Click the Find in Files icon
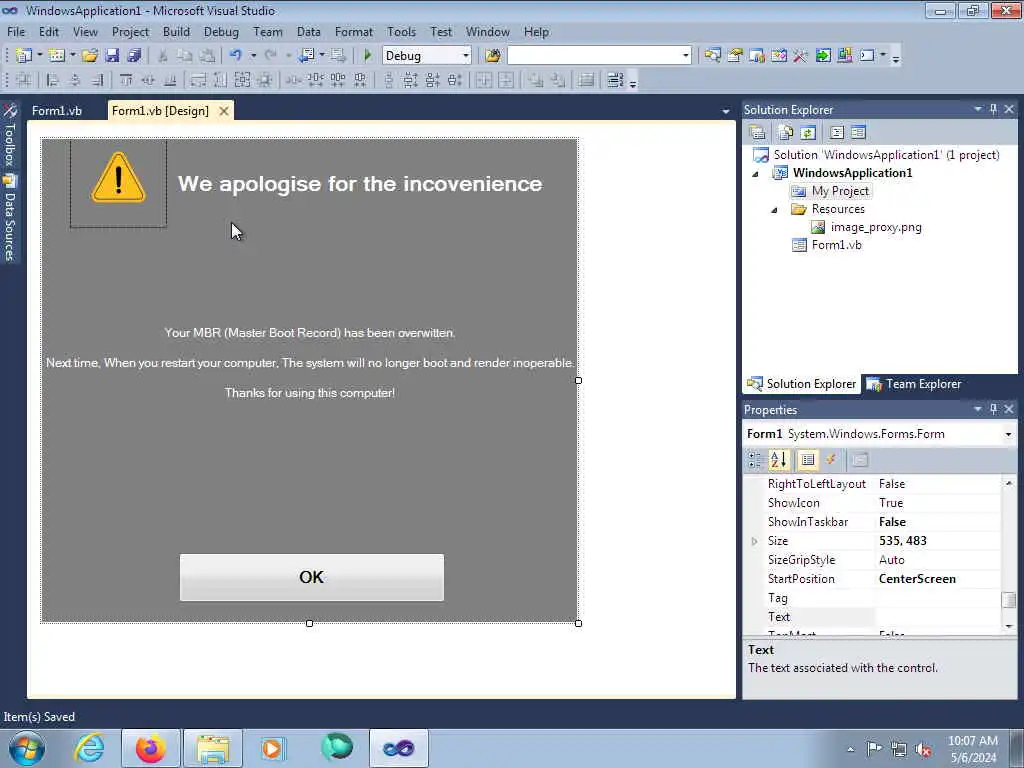The width and height of the screenshot is (1024, 768). tap(493, 56)
